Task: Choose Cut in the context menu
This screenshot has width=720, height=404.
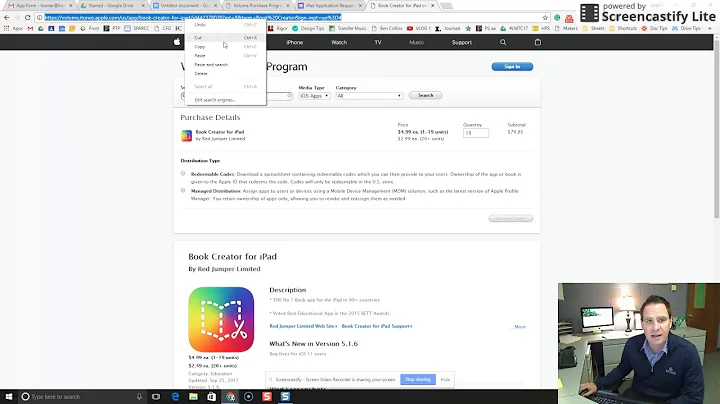Action: pos(225,38)
